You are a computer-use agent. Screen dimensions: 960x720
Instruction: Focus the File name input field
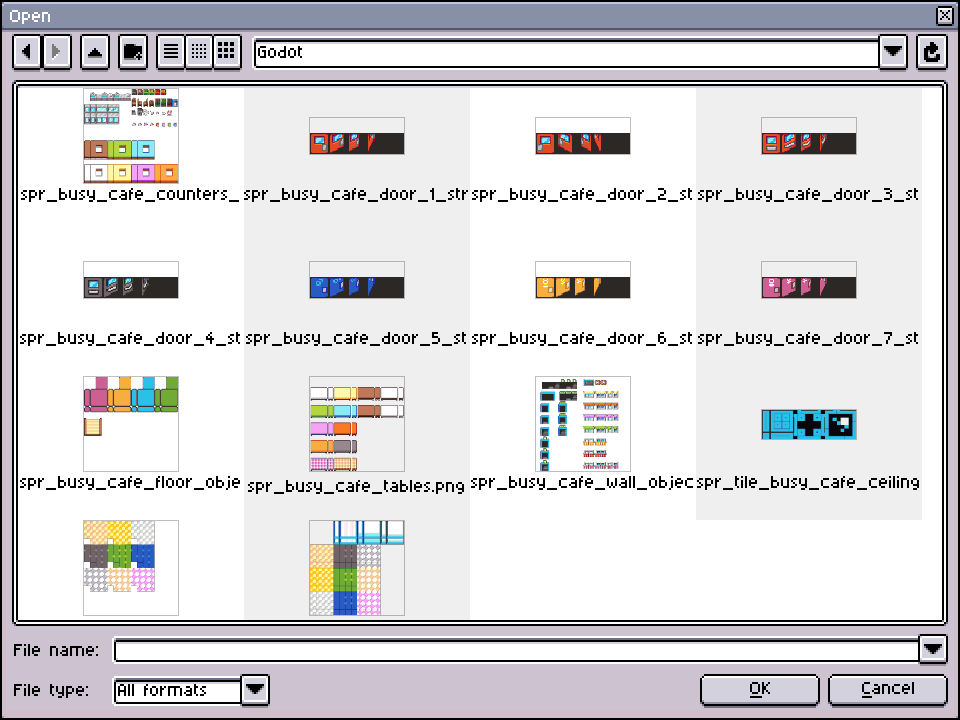pos(516,650)
